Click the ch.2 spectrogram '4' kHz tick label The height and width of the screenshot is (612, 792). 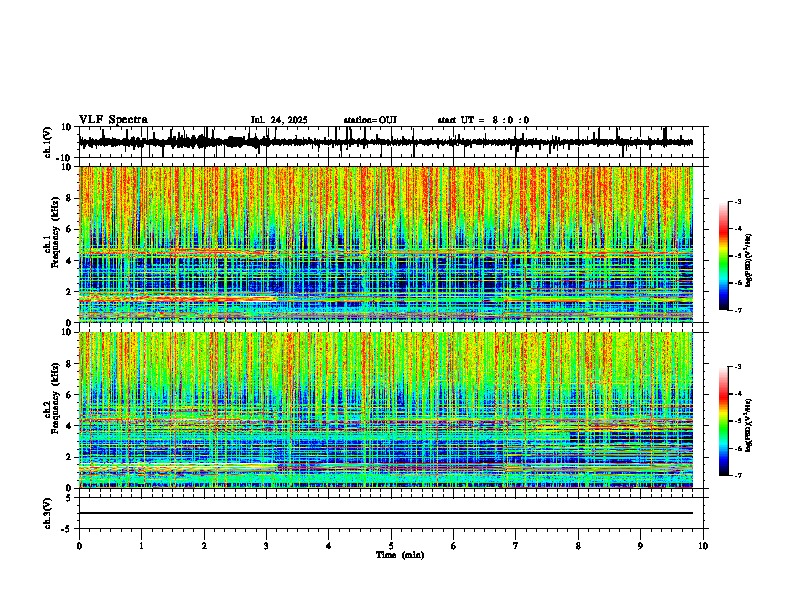[70, 426]
